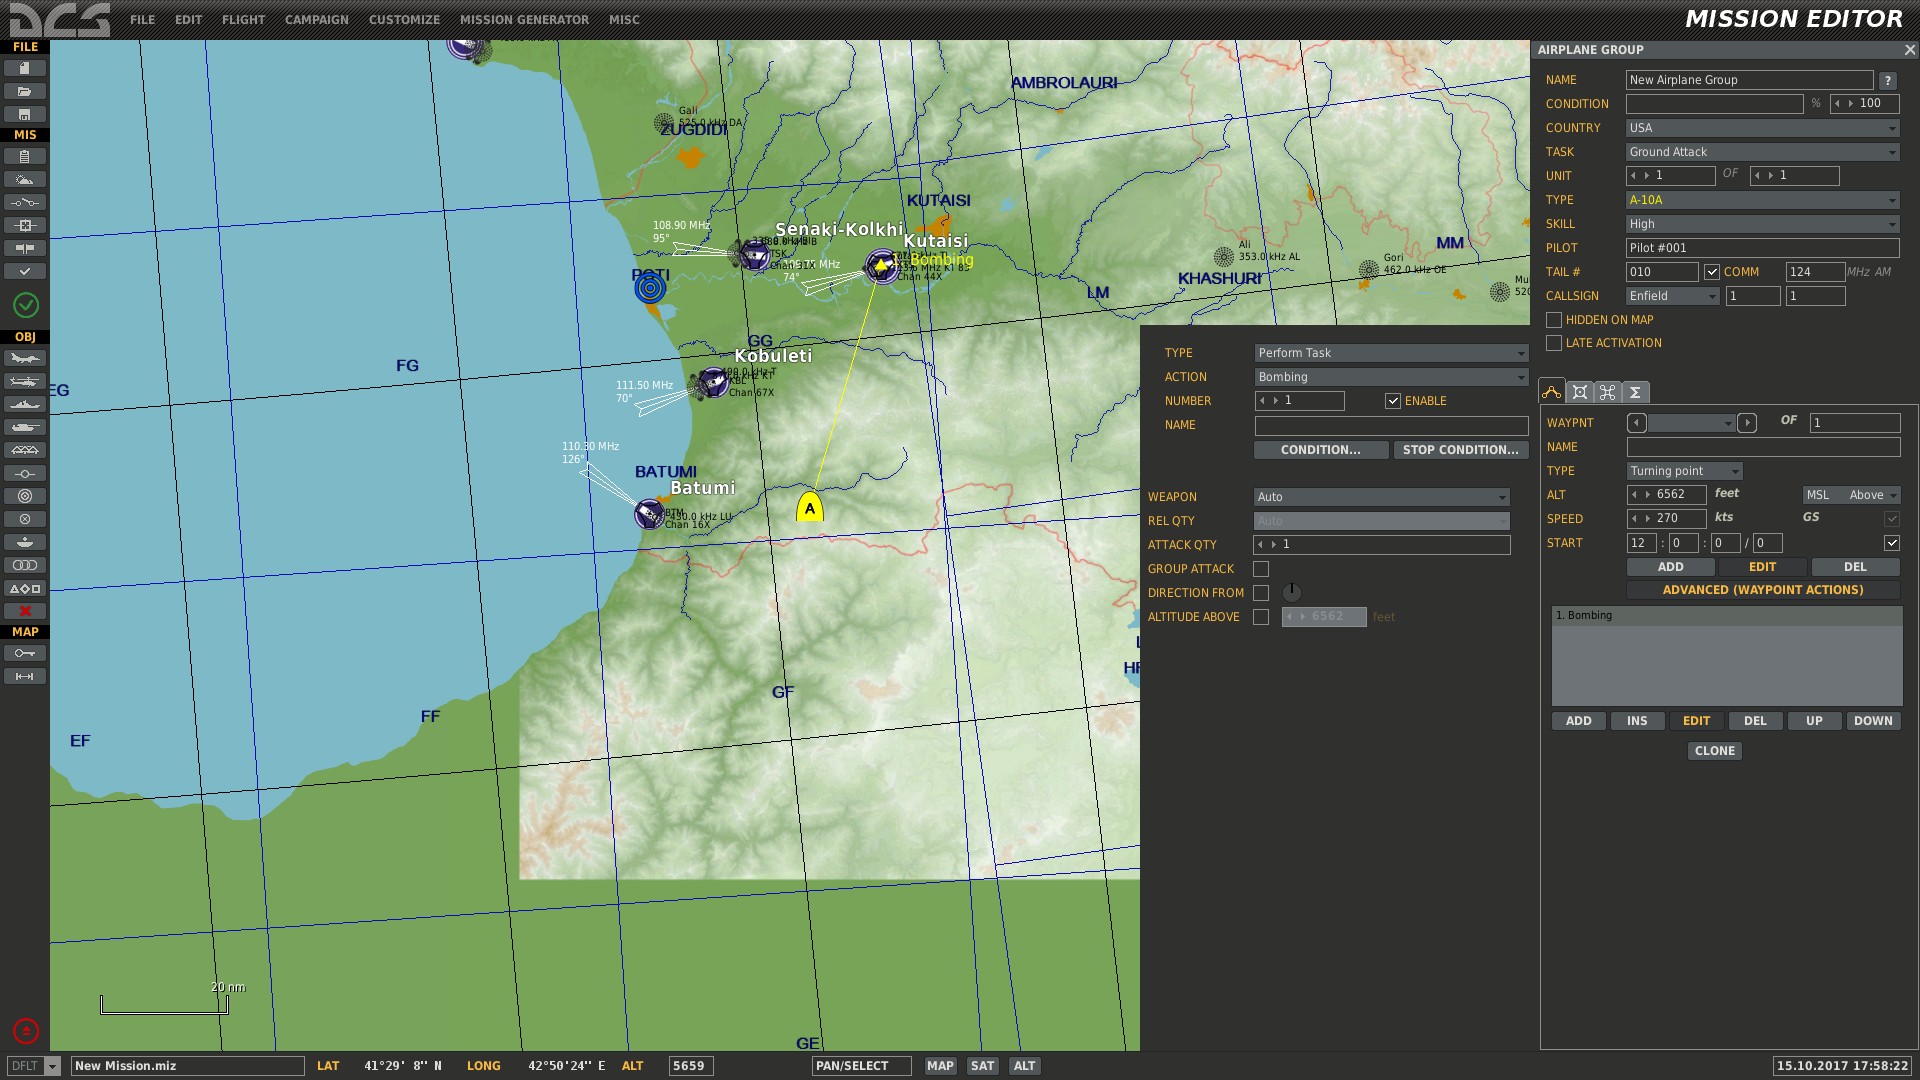Toggle the COMM checkbox
The height and width of the screenshot is (1080, 1920).
pos(1712,272)
